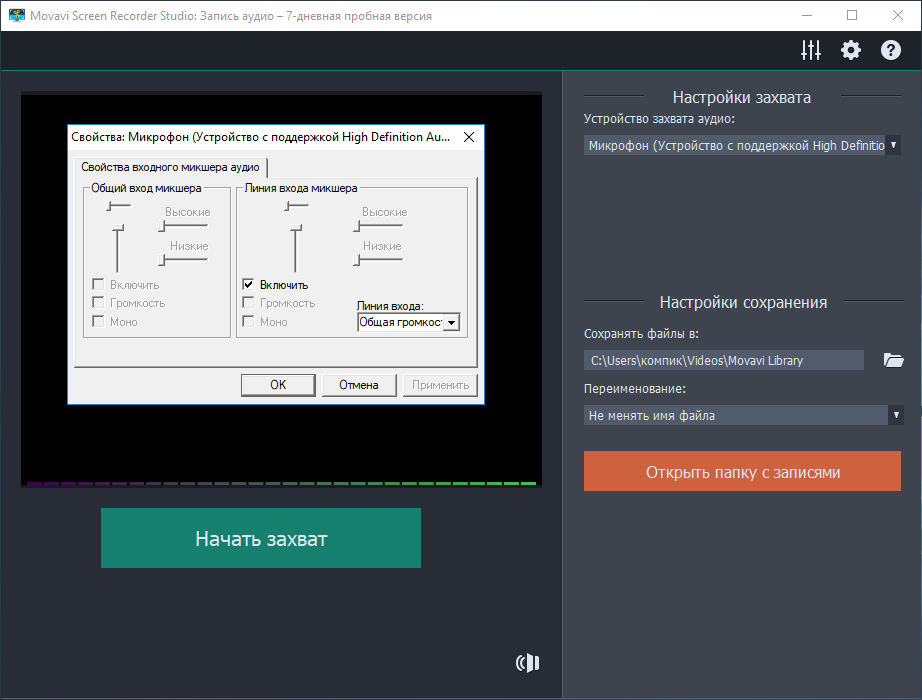This screenshot has height=700, width=922.
Task: Browse for save folder using folder icon
Action: coord(893,360)
